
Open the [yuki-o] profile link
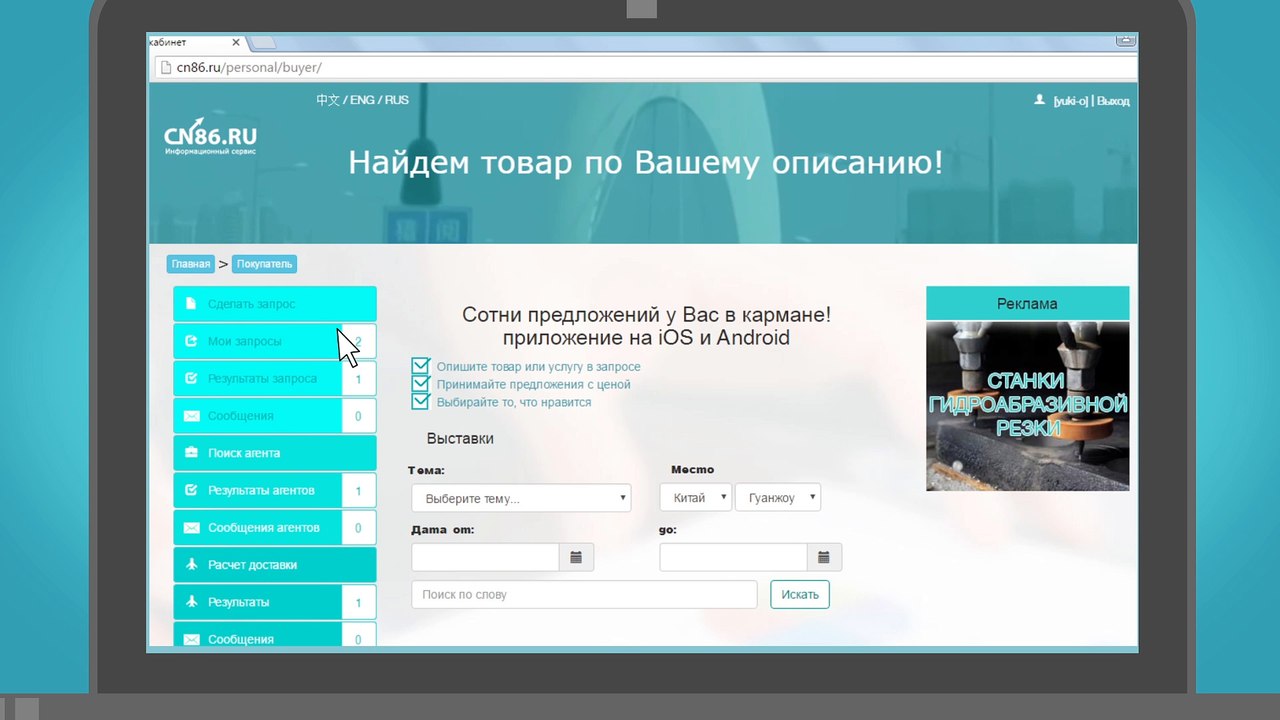[1070, 101]
